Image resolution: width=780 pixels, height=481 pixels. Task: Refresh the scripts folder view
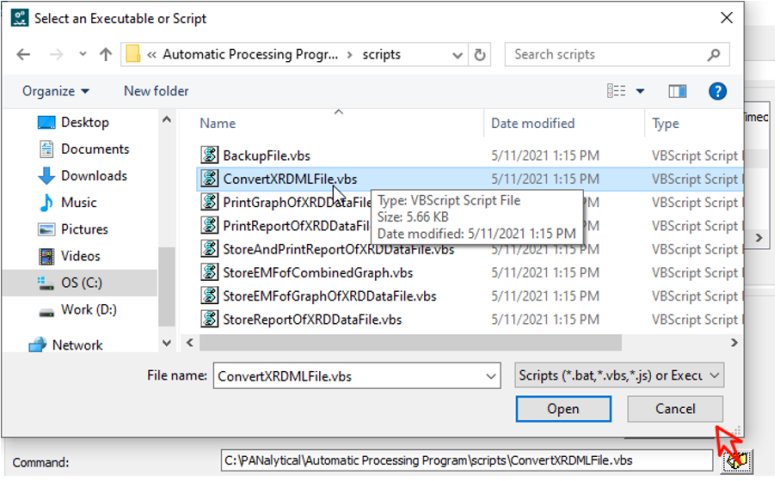481,55
